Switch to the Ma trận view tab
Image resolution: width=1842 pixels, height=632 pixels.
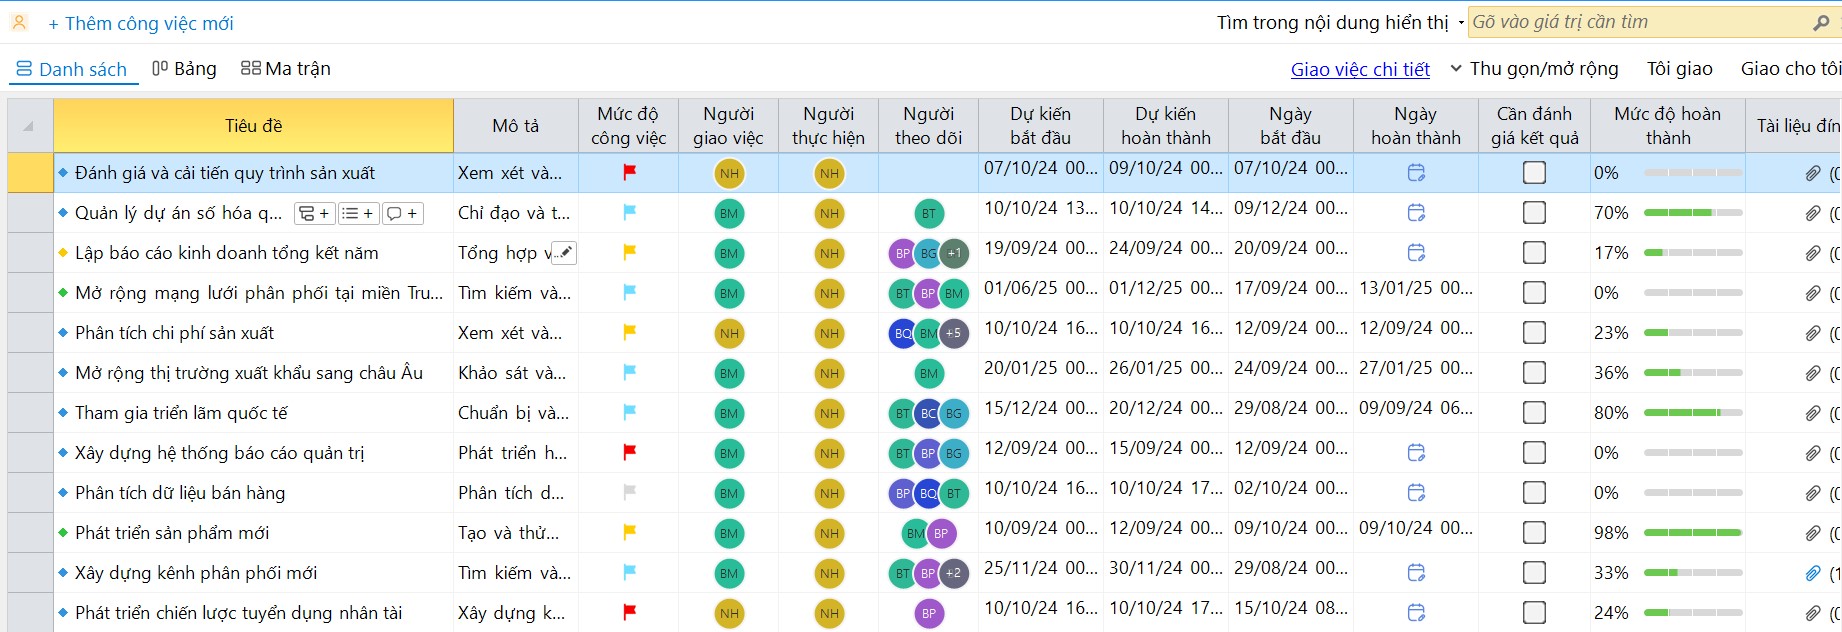coord(286,69)
